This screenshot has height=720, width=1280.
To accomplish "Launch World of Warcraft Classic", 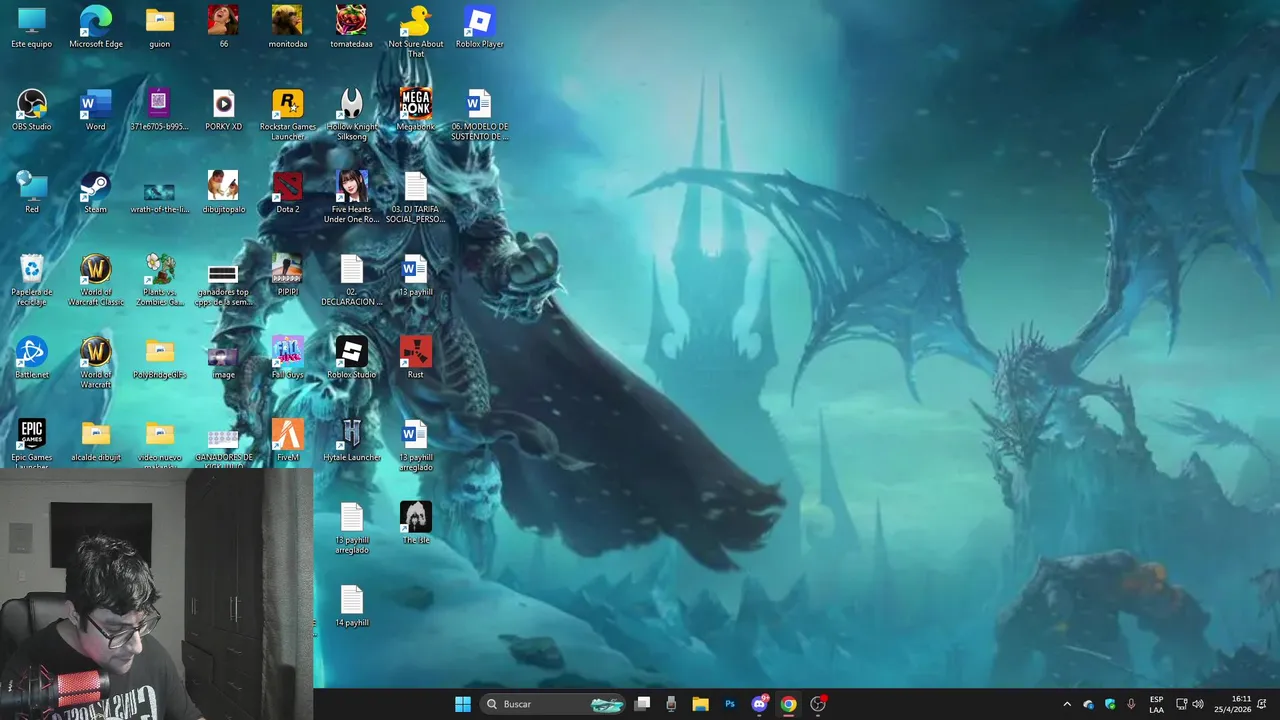I will (x=96, y=280).
